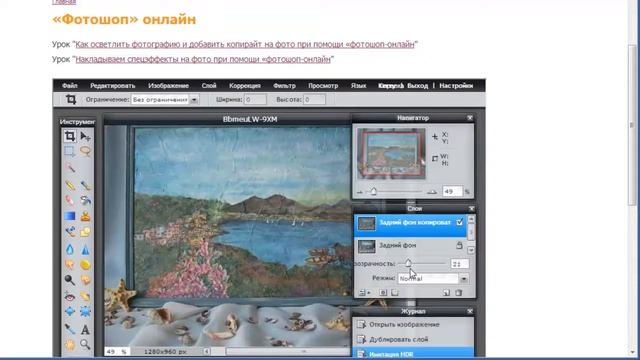Click the add layer mask icon
Screen dimensions: 640x360
tap(383, 293)
